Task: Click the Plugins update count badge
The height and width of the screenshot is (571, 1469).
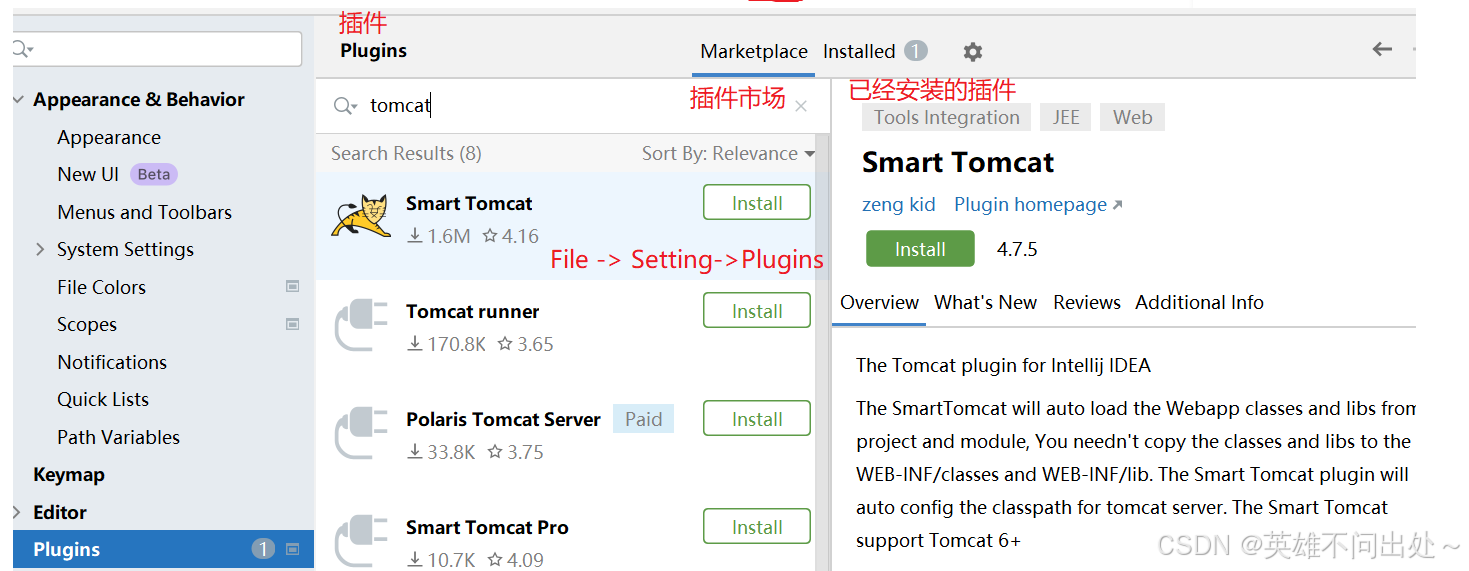Action: [263, 549]
